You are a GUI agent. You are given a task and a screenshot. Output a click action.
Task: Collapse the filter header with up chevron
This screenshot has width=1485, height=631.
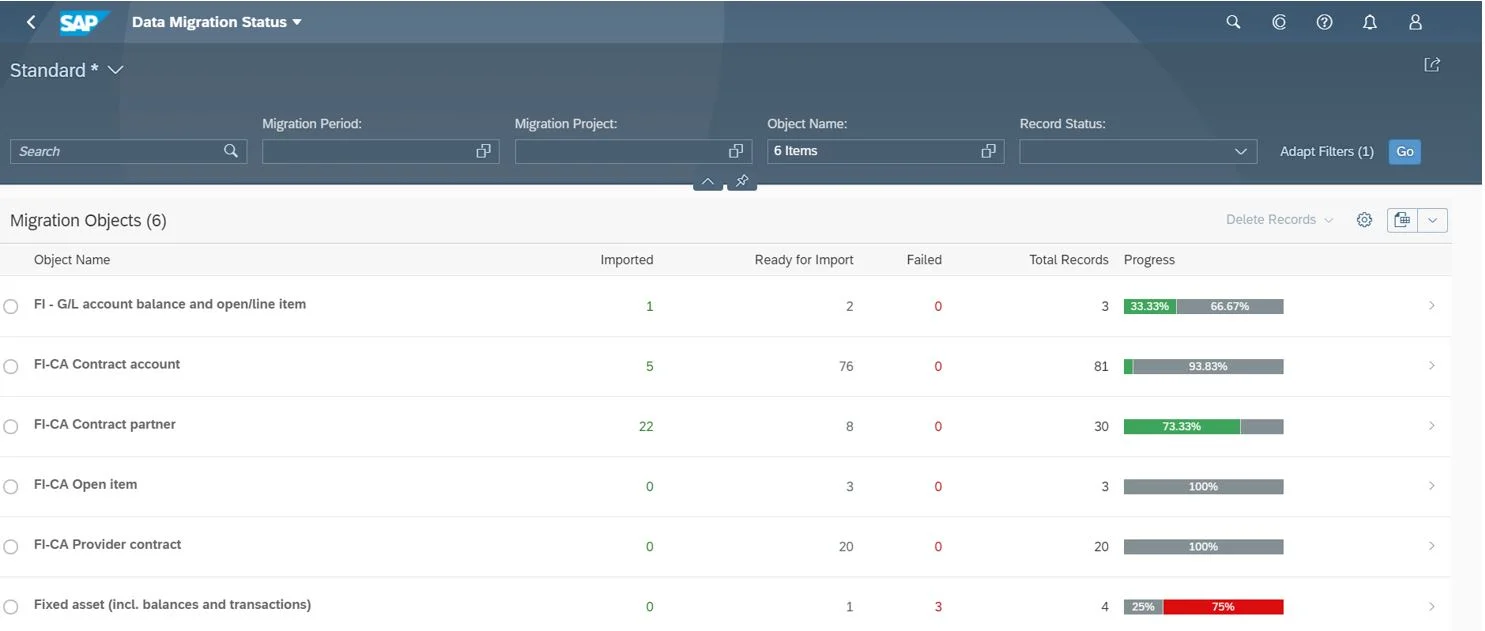708,181
